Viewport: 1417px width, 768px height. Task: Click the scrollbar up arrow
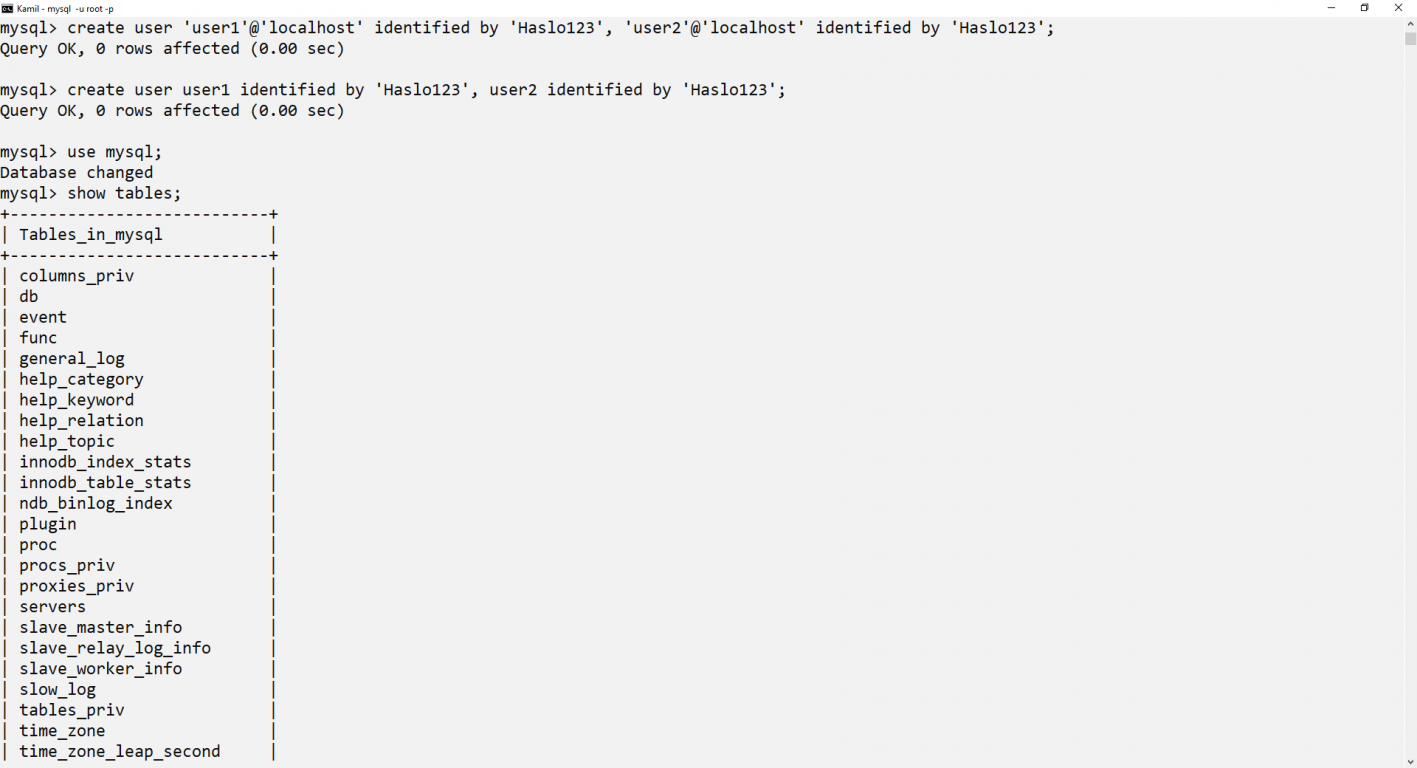pos(1410,24)
